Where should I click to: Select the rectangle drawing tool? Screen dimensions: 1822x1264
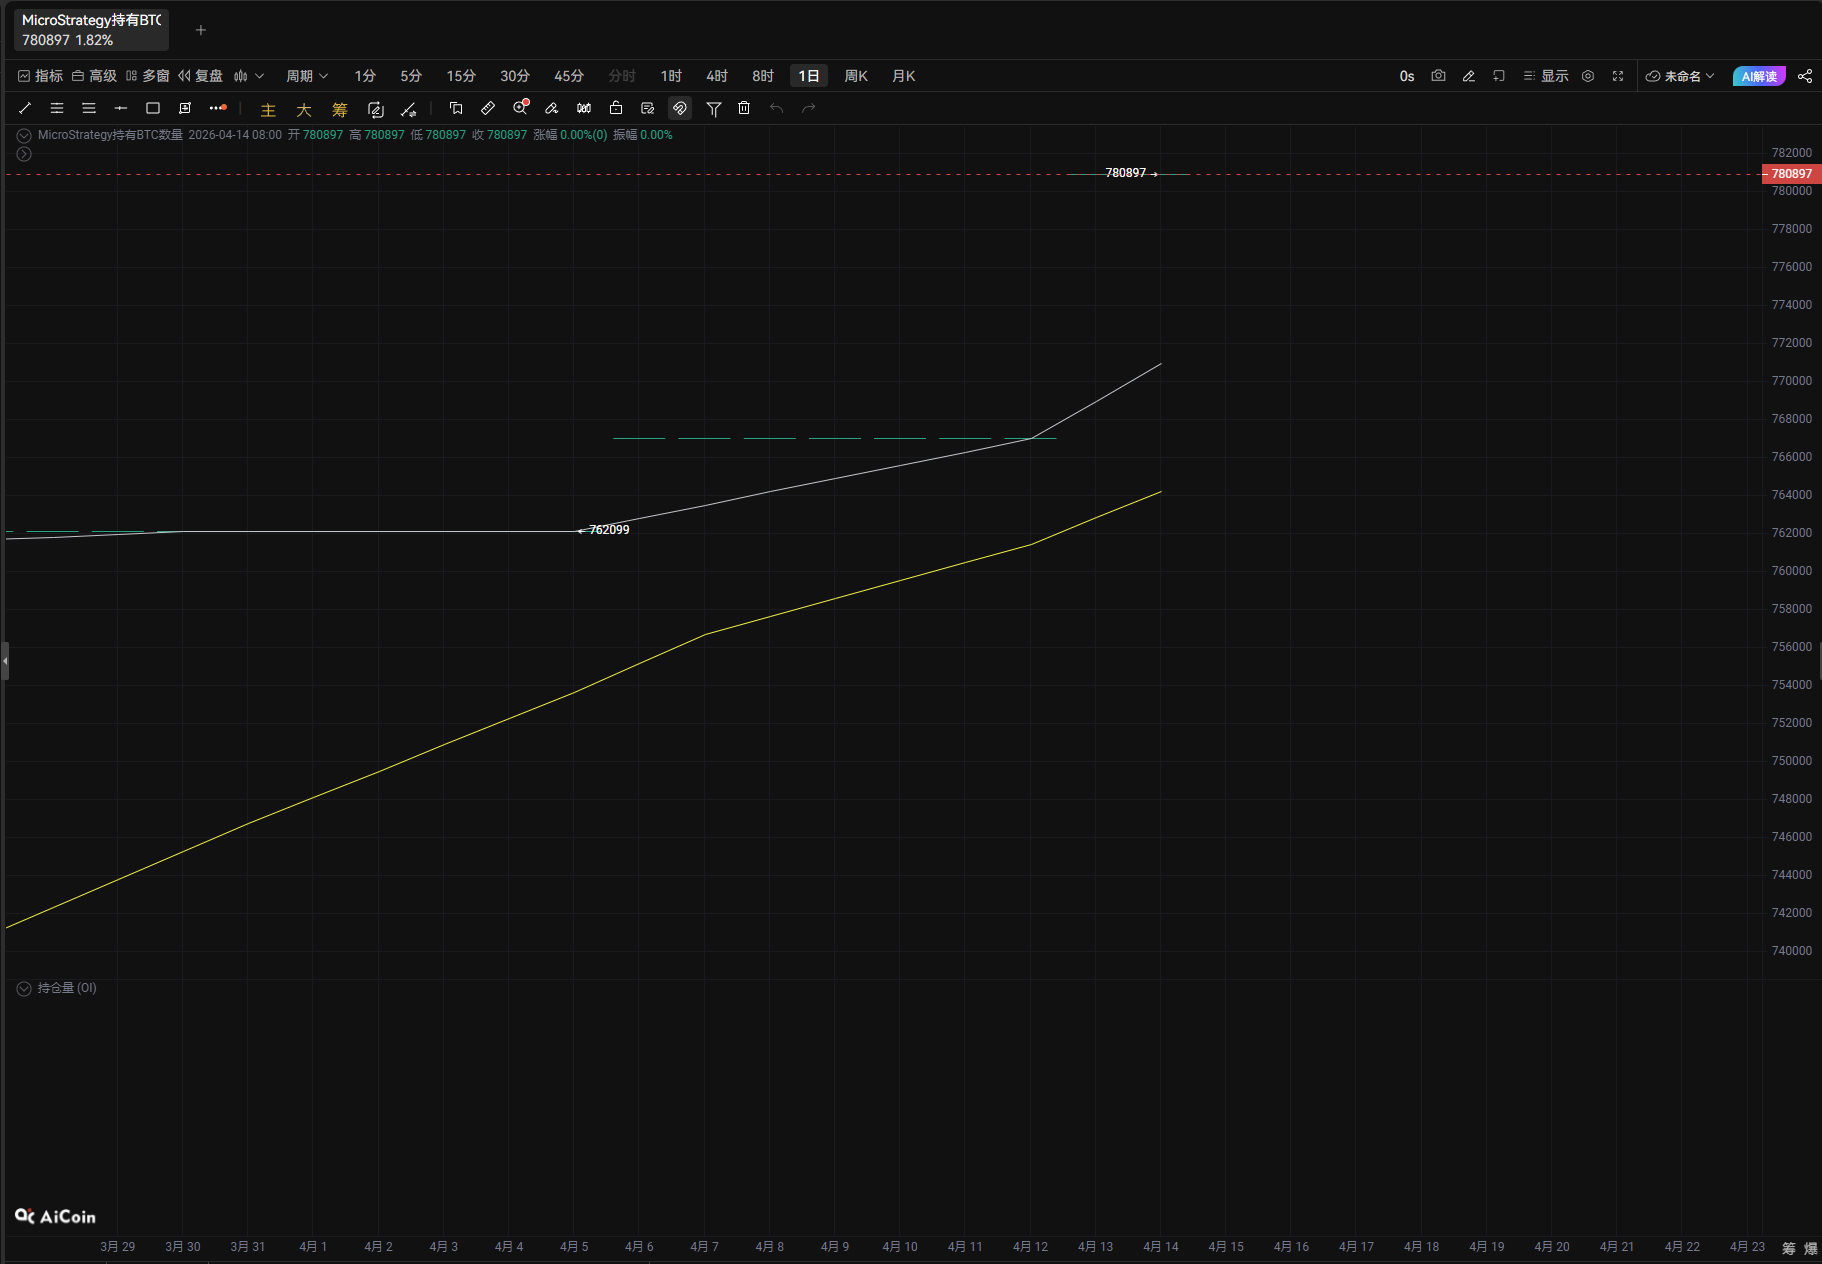tap(153, 108)
